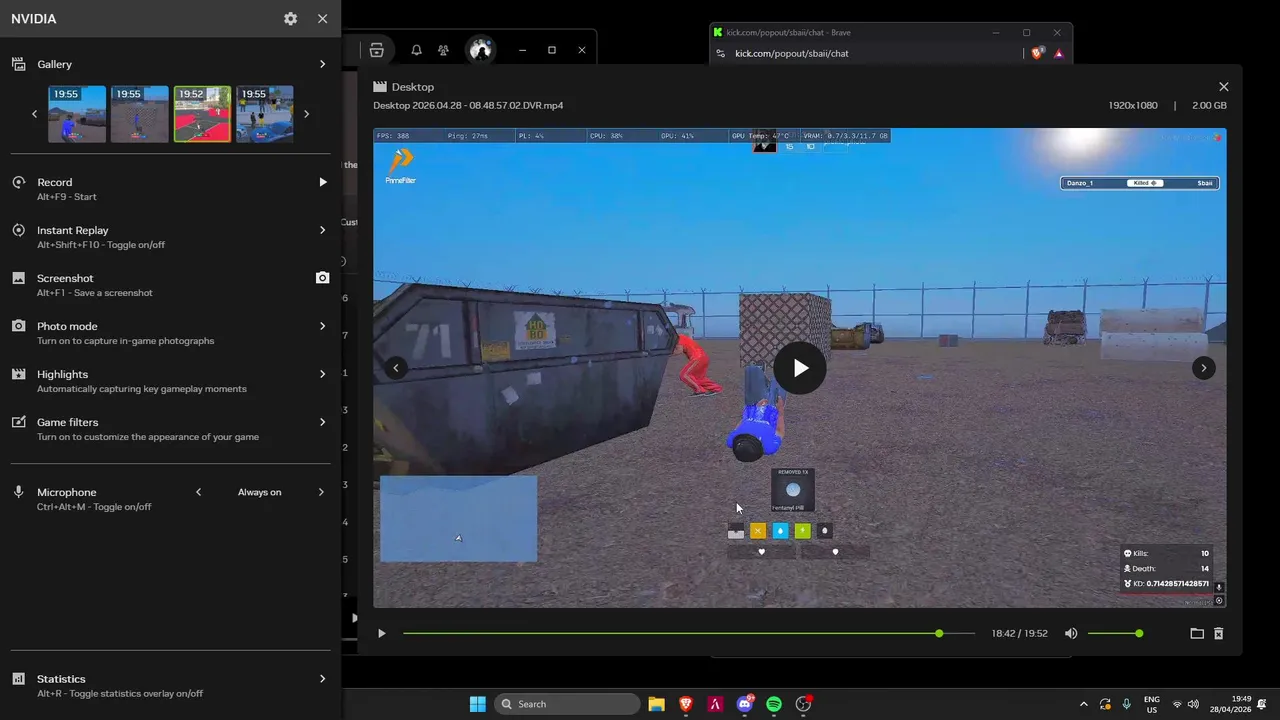
Task: Open Photo mode entry
Action: click(170, 332)
